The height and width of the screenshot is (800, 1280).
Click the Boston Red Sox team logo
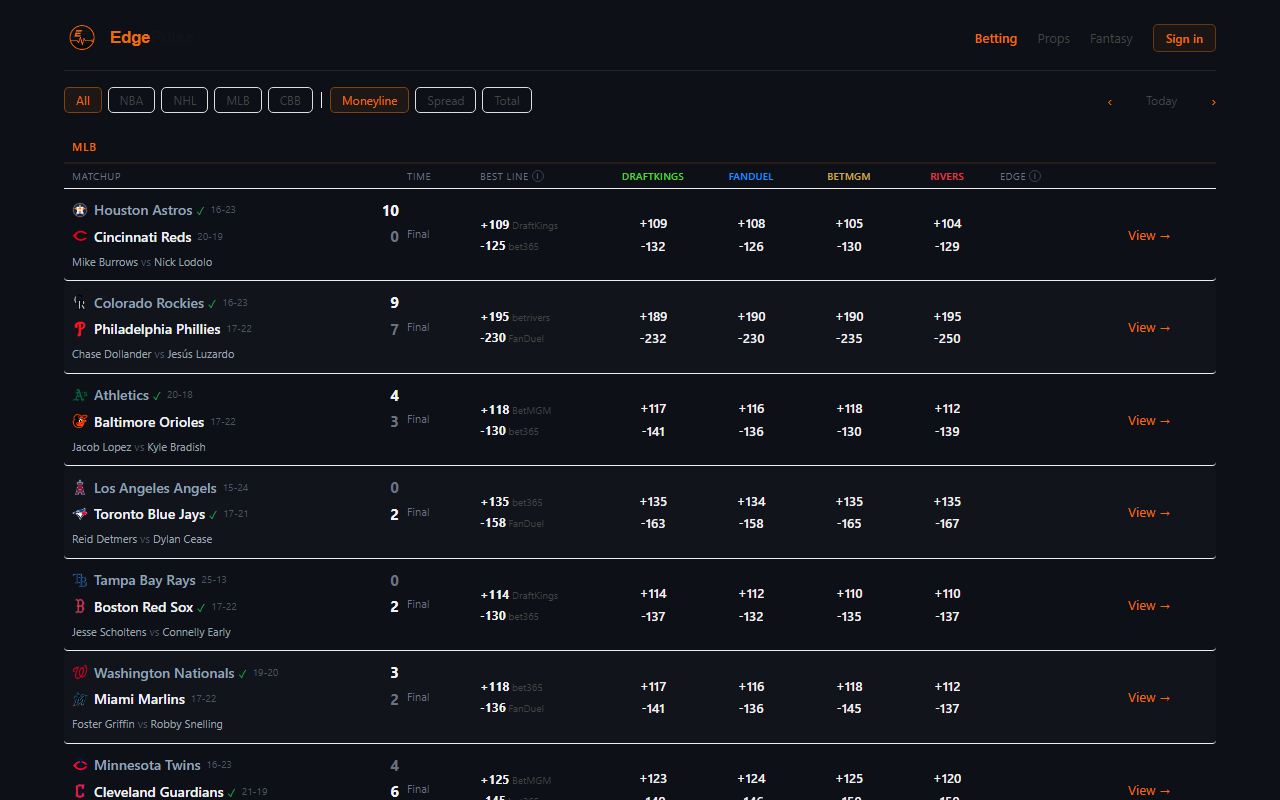point(80,607)
